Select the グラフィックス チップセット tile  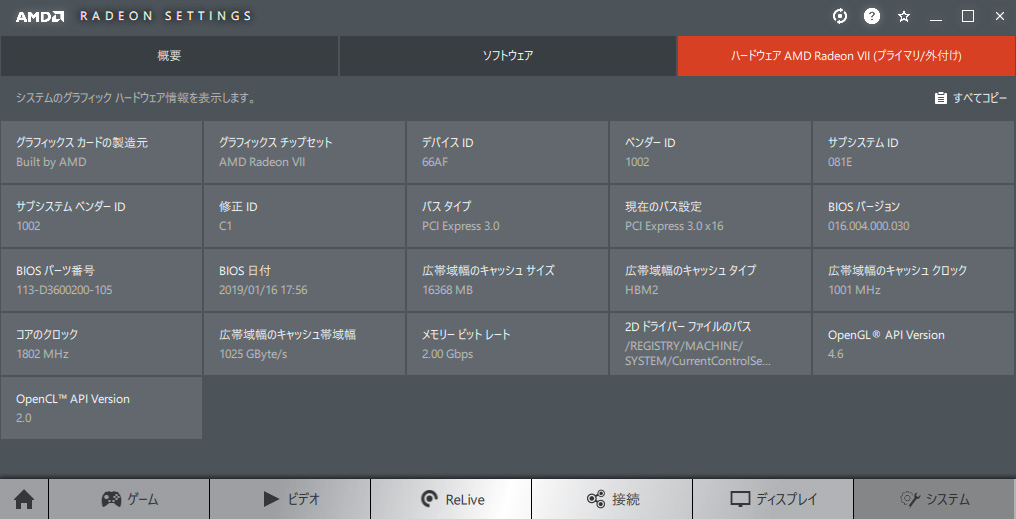point(305,152)
